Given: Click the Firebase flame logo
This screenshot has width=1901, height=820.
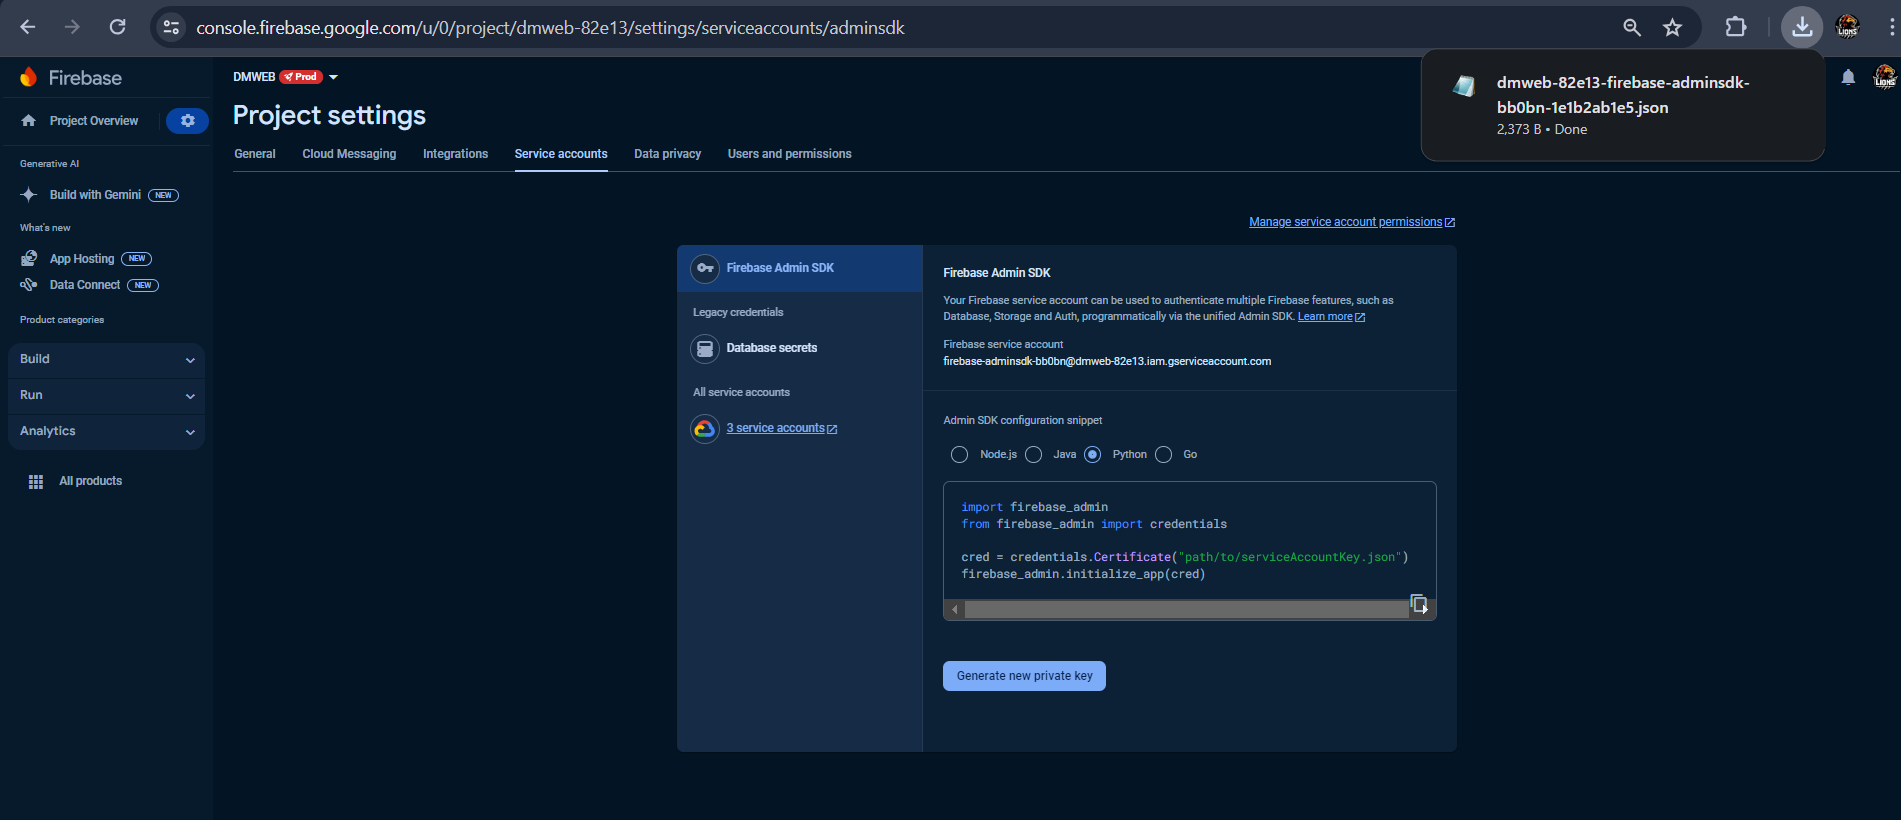Looking at the screenshot, I should point(29,78).
